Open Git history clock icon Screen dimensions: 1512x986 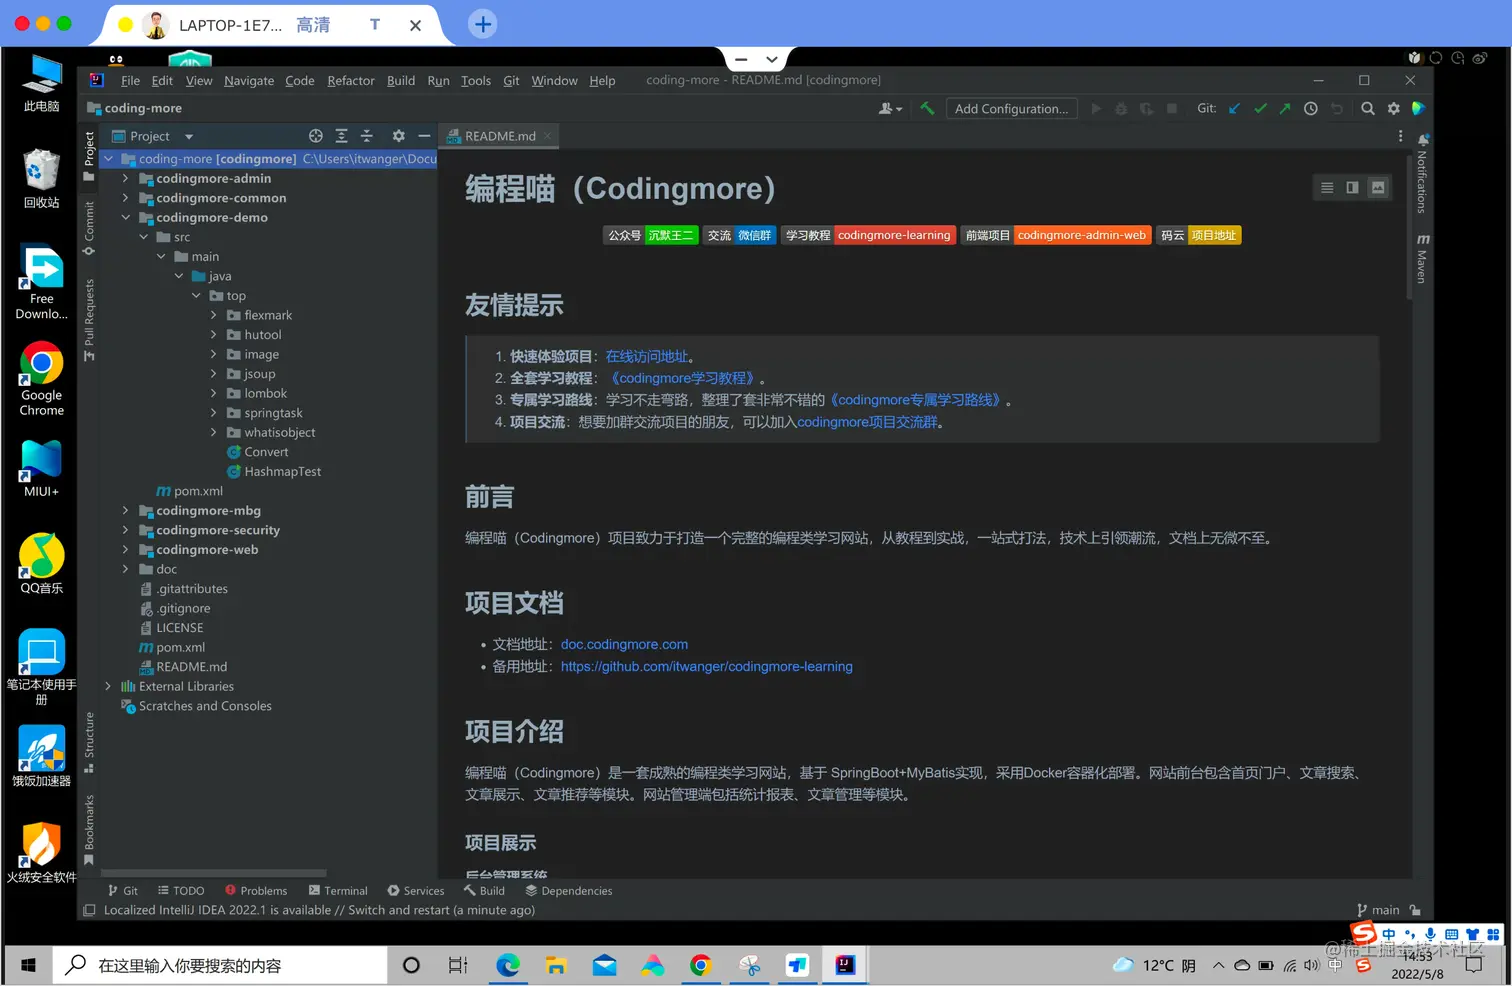coord(1311,109)
